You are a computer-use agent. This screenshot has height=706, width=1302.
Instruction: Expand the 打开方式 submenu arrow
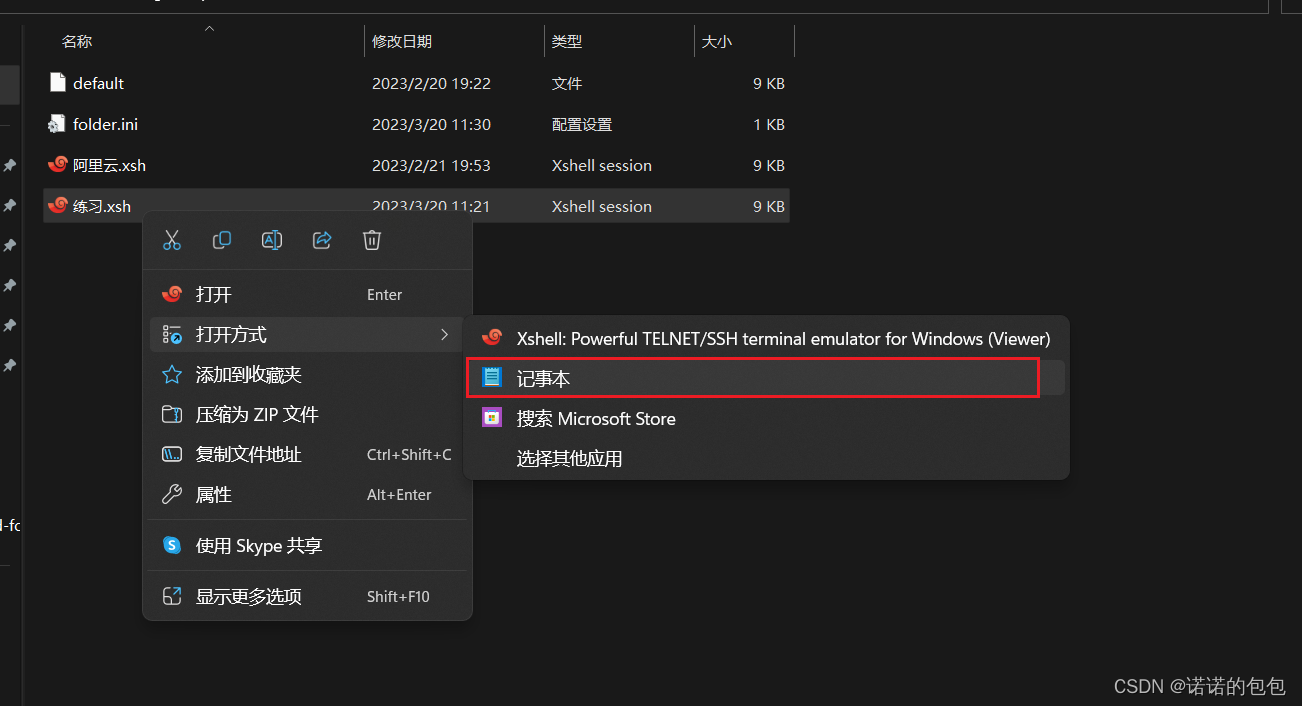(444, 334)
